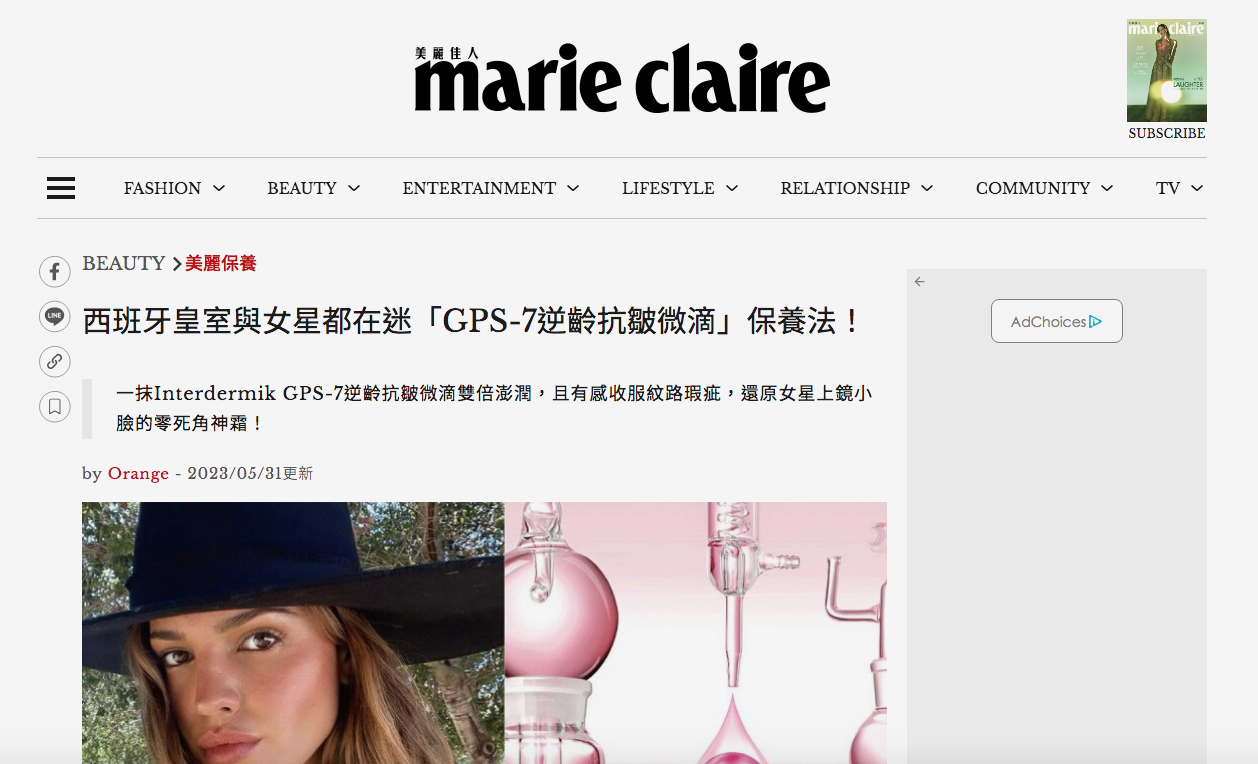Expand the ENTERTAINMENT dropdown chevron
The height and width of the screenshot is (764, 1258).
tap(573, 188)
